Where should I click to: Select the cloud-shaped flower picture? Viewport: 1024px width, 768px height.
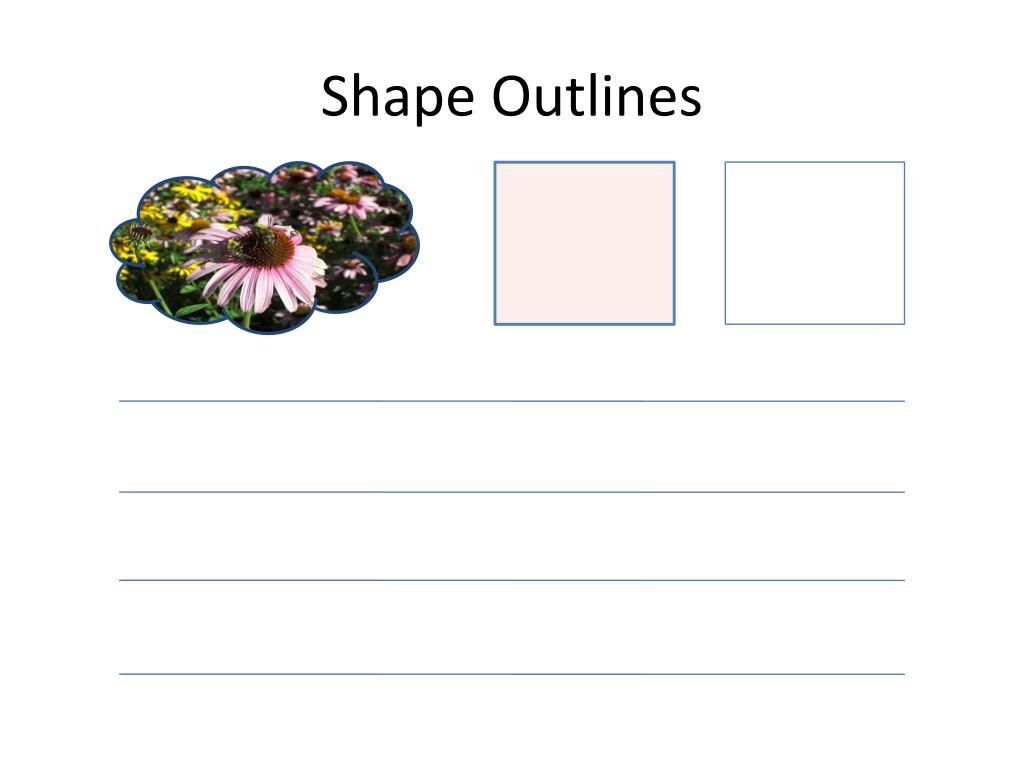click(x=264, y=247)
